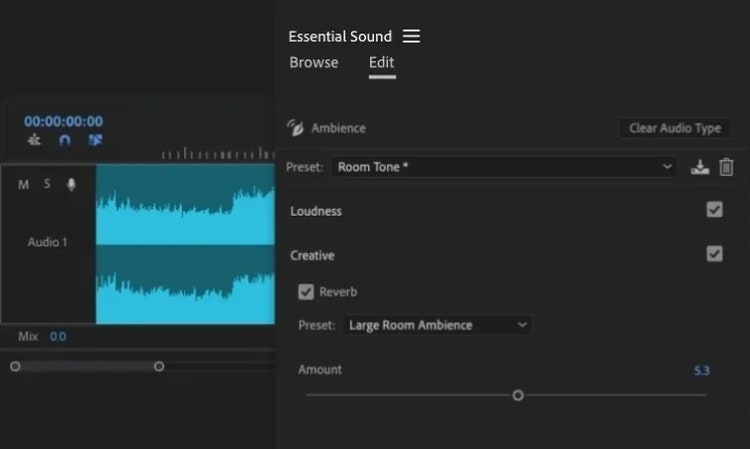The width and height of the screenshot is (750, 449).
Task: Mute Audio 1 with the M button
Action: [24, 185]
